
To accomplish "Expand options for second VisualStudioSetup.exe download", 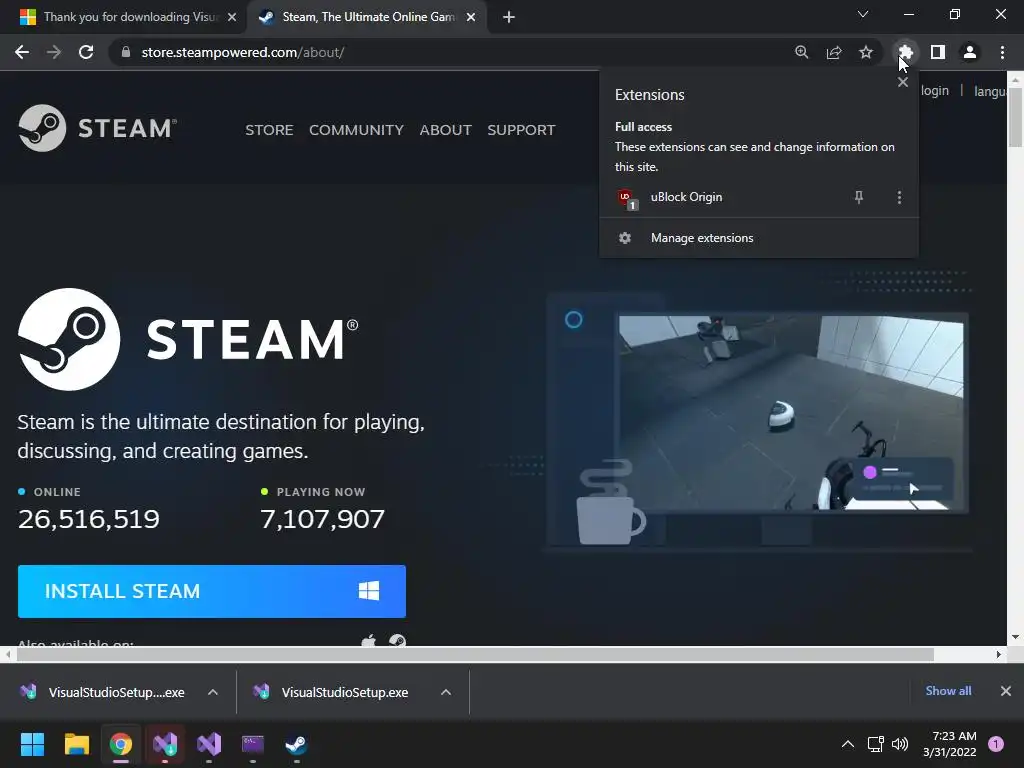I will (446, 692).
